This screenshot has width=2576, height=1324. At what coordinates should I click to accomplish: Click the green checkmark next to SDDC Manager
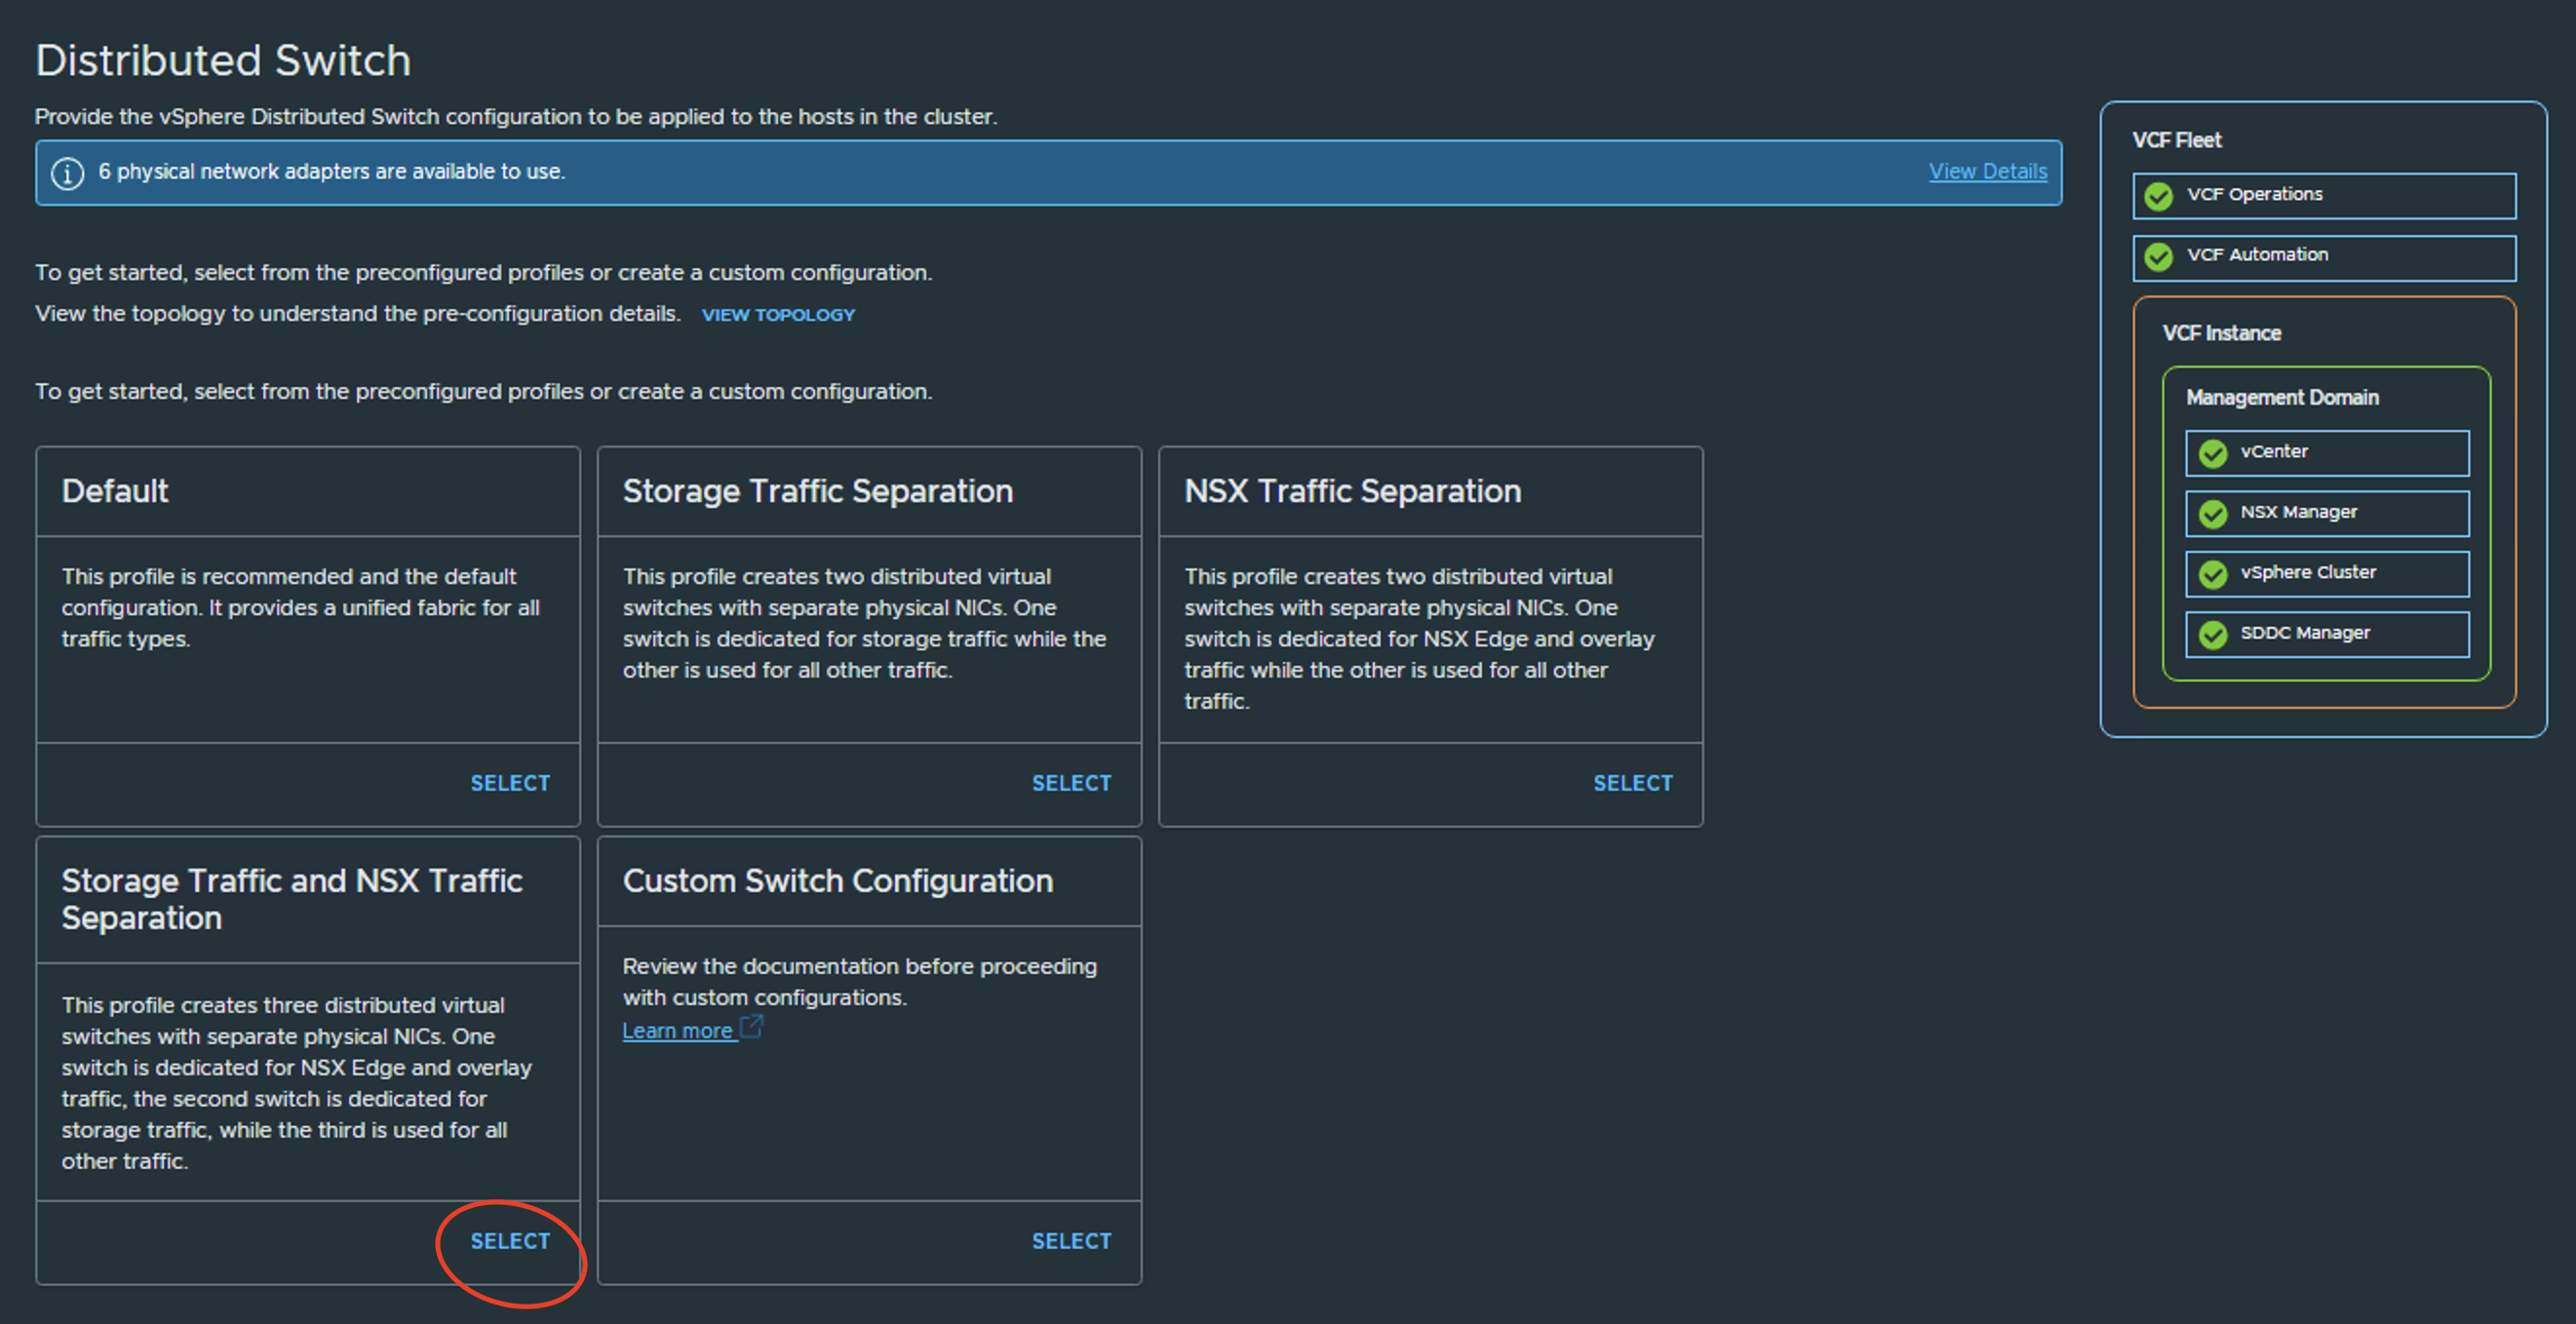pyautogui.click(x=2213, y=633)
